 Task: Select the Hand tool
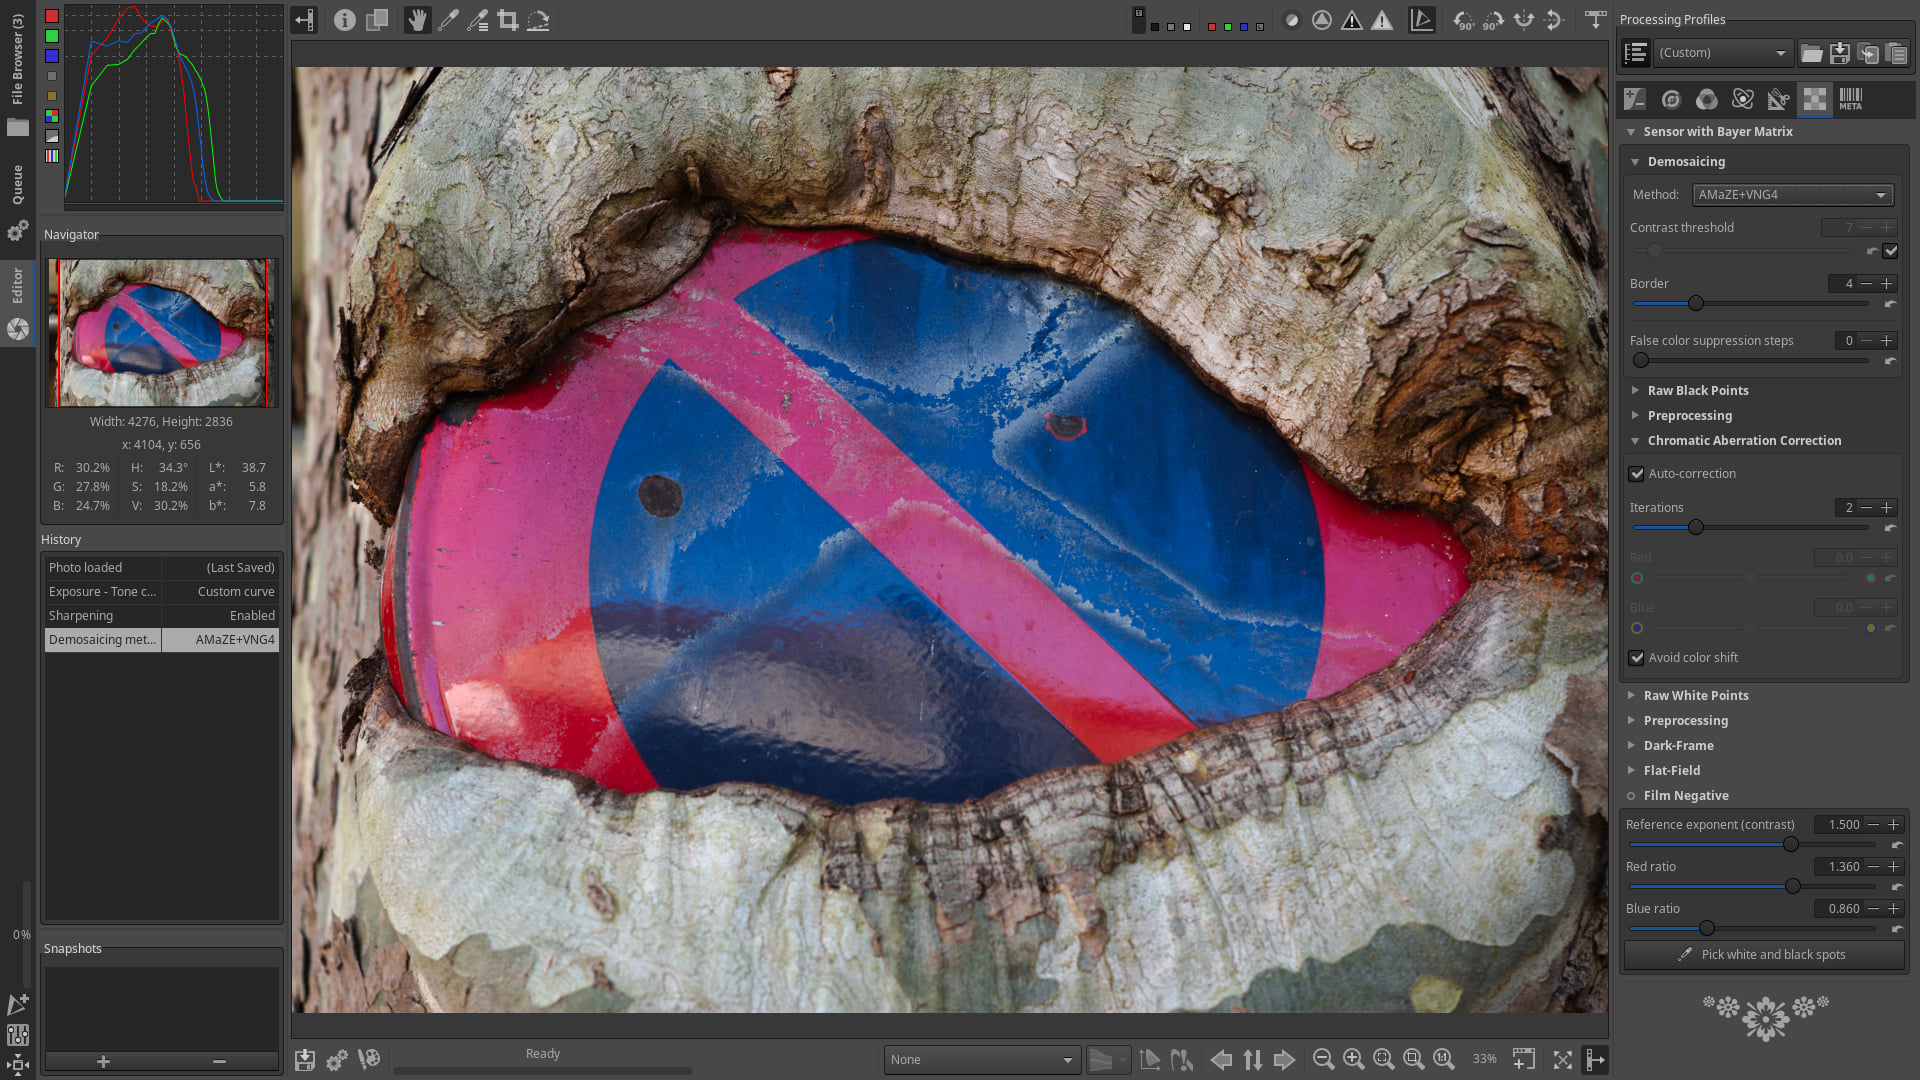pyautogui.click(x=417, y=19)
